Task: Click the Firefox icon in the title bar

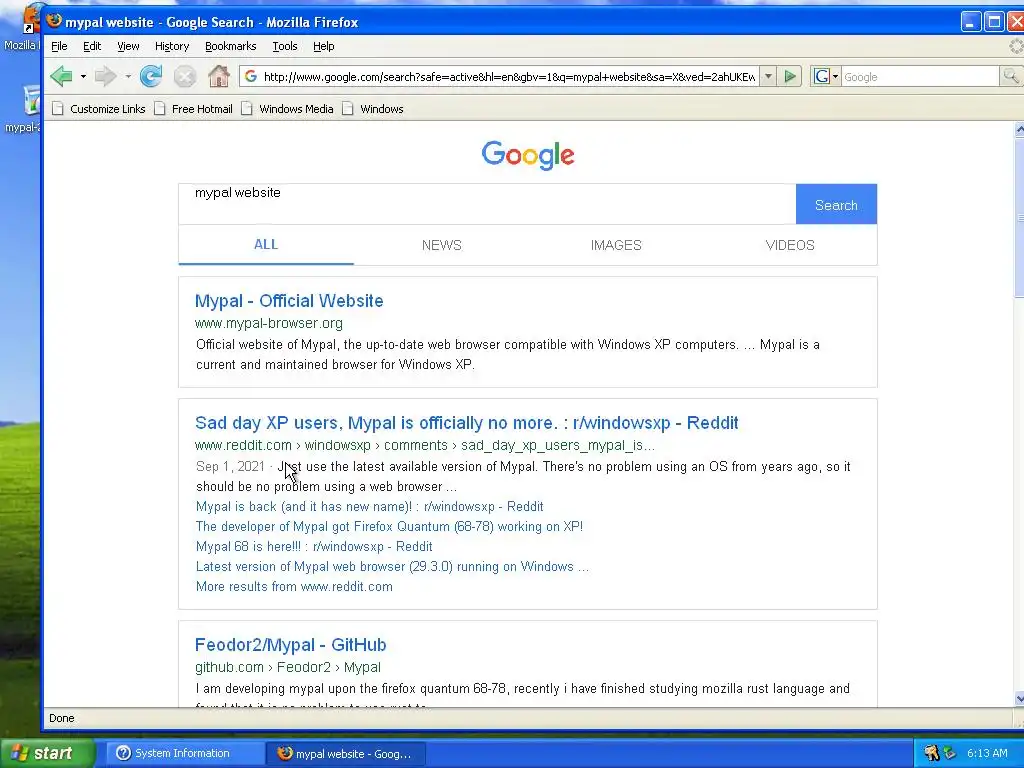Action: click(x=54, y=22)
